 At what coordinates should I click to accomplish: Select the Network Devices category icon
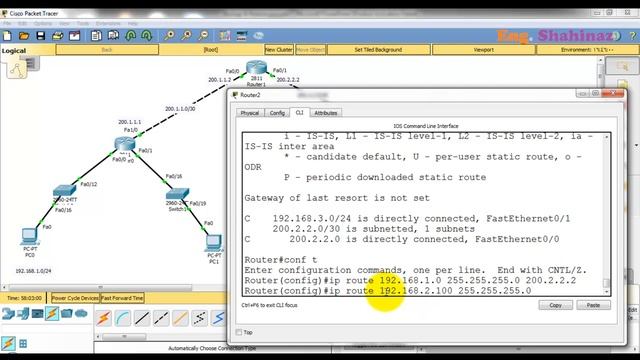(8, 313)
